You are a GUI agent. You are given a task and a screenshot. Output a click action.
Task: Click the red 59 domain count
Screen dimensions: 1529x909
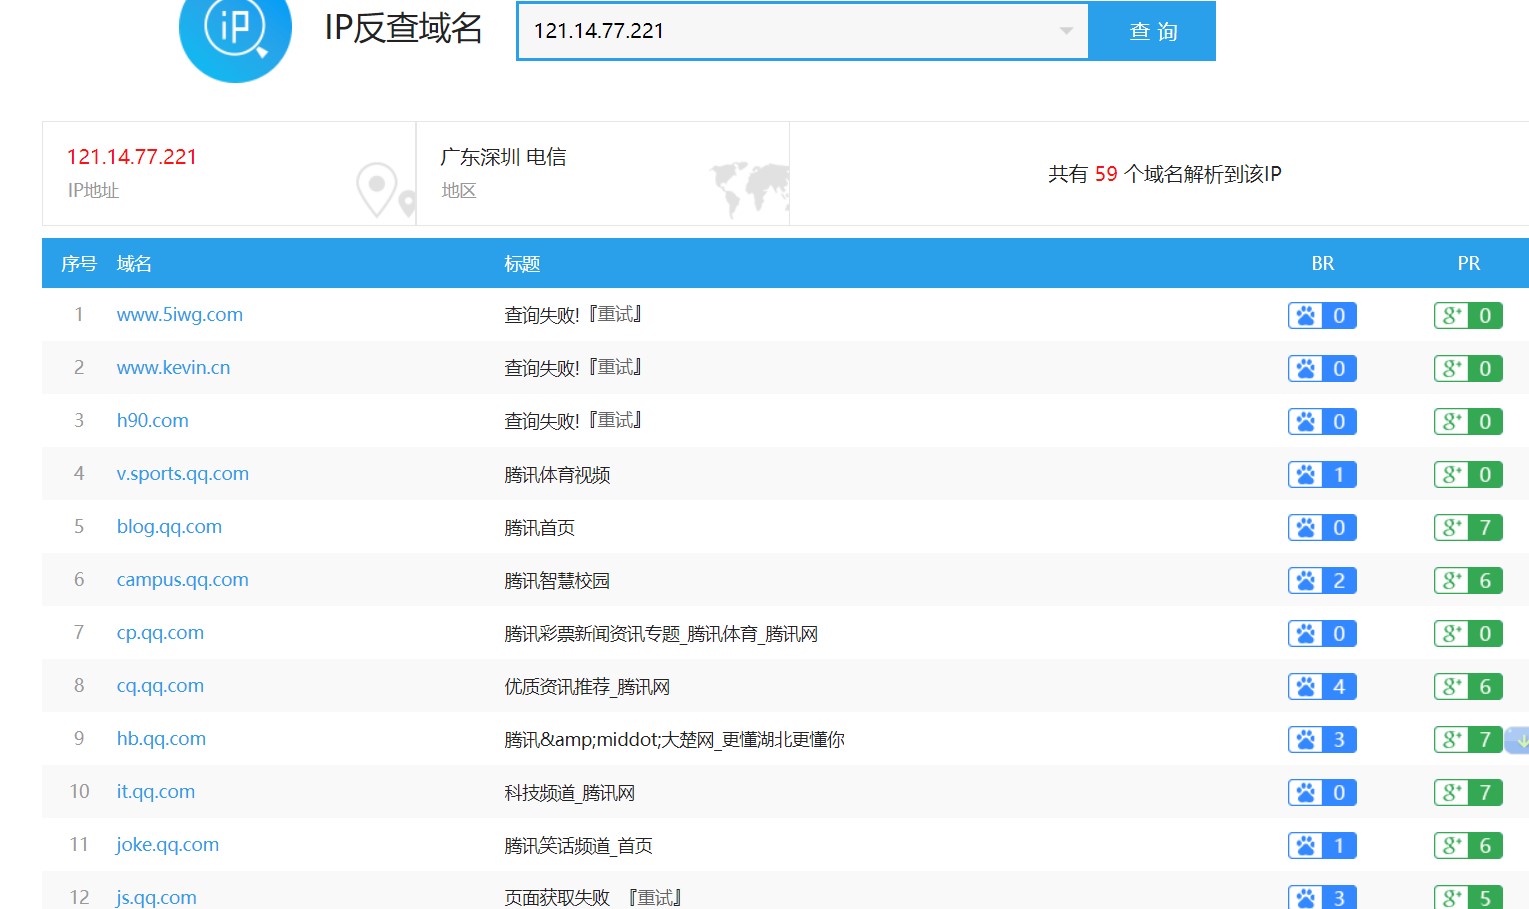[x=1106, y=174]
